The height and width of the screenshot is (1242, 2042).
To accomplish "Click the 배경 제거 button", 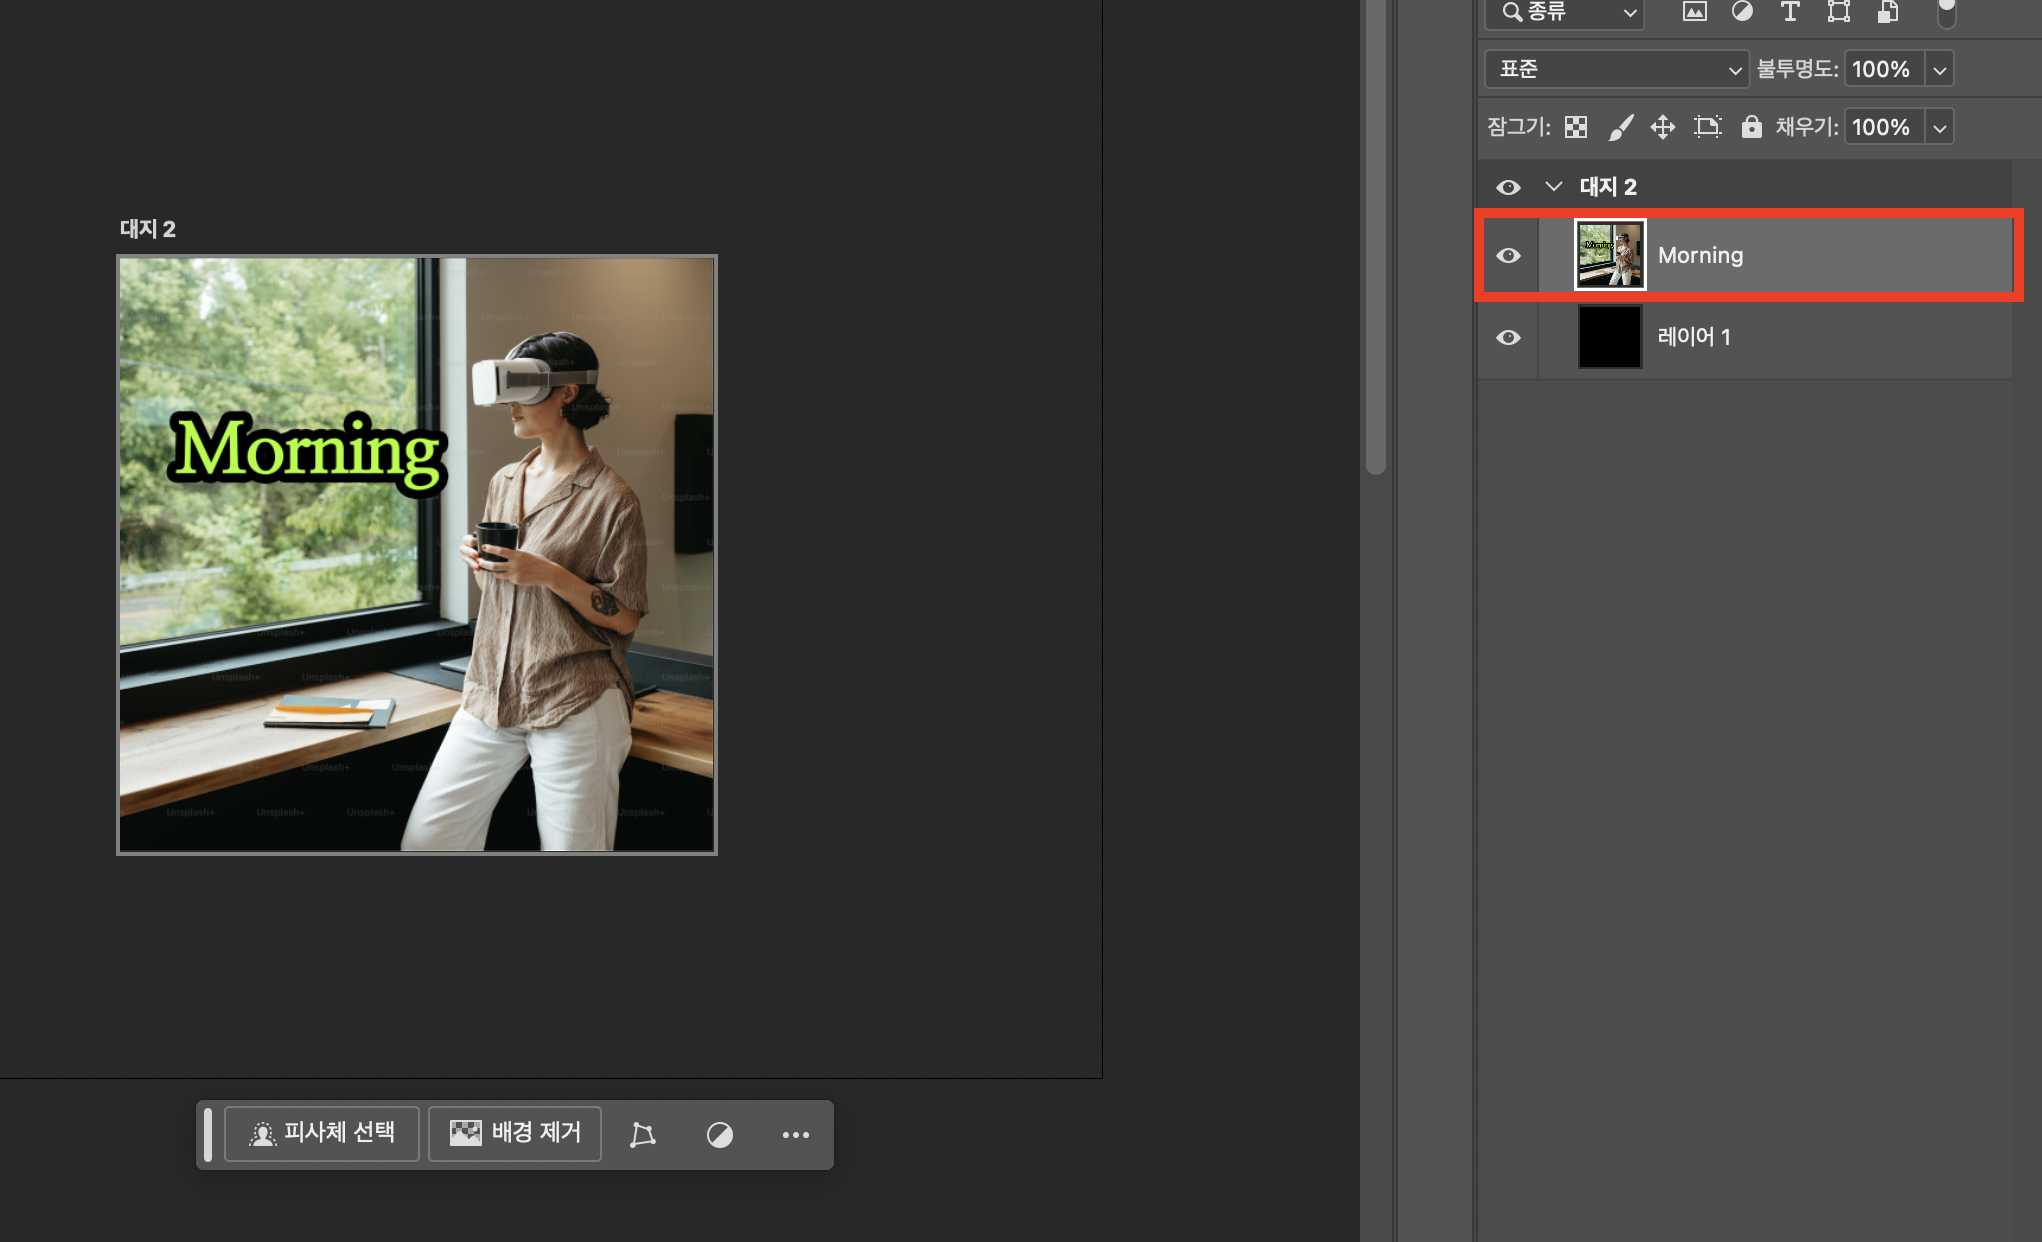I will tap(515, 1133).
